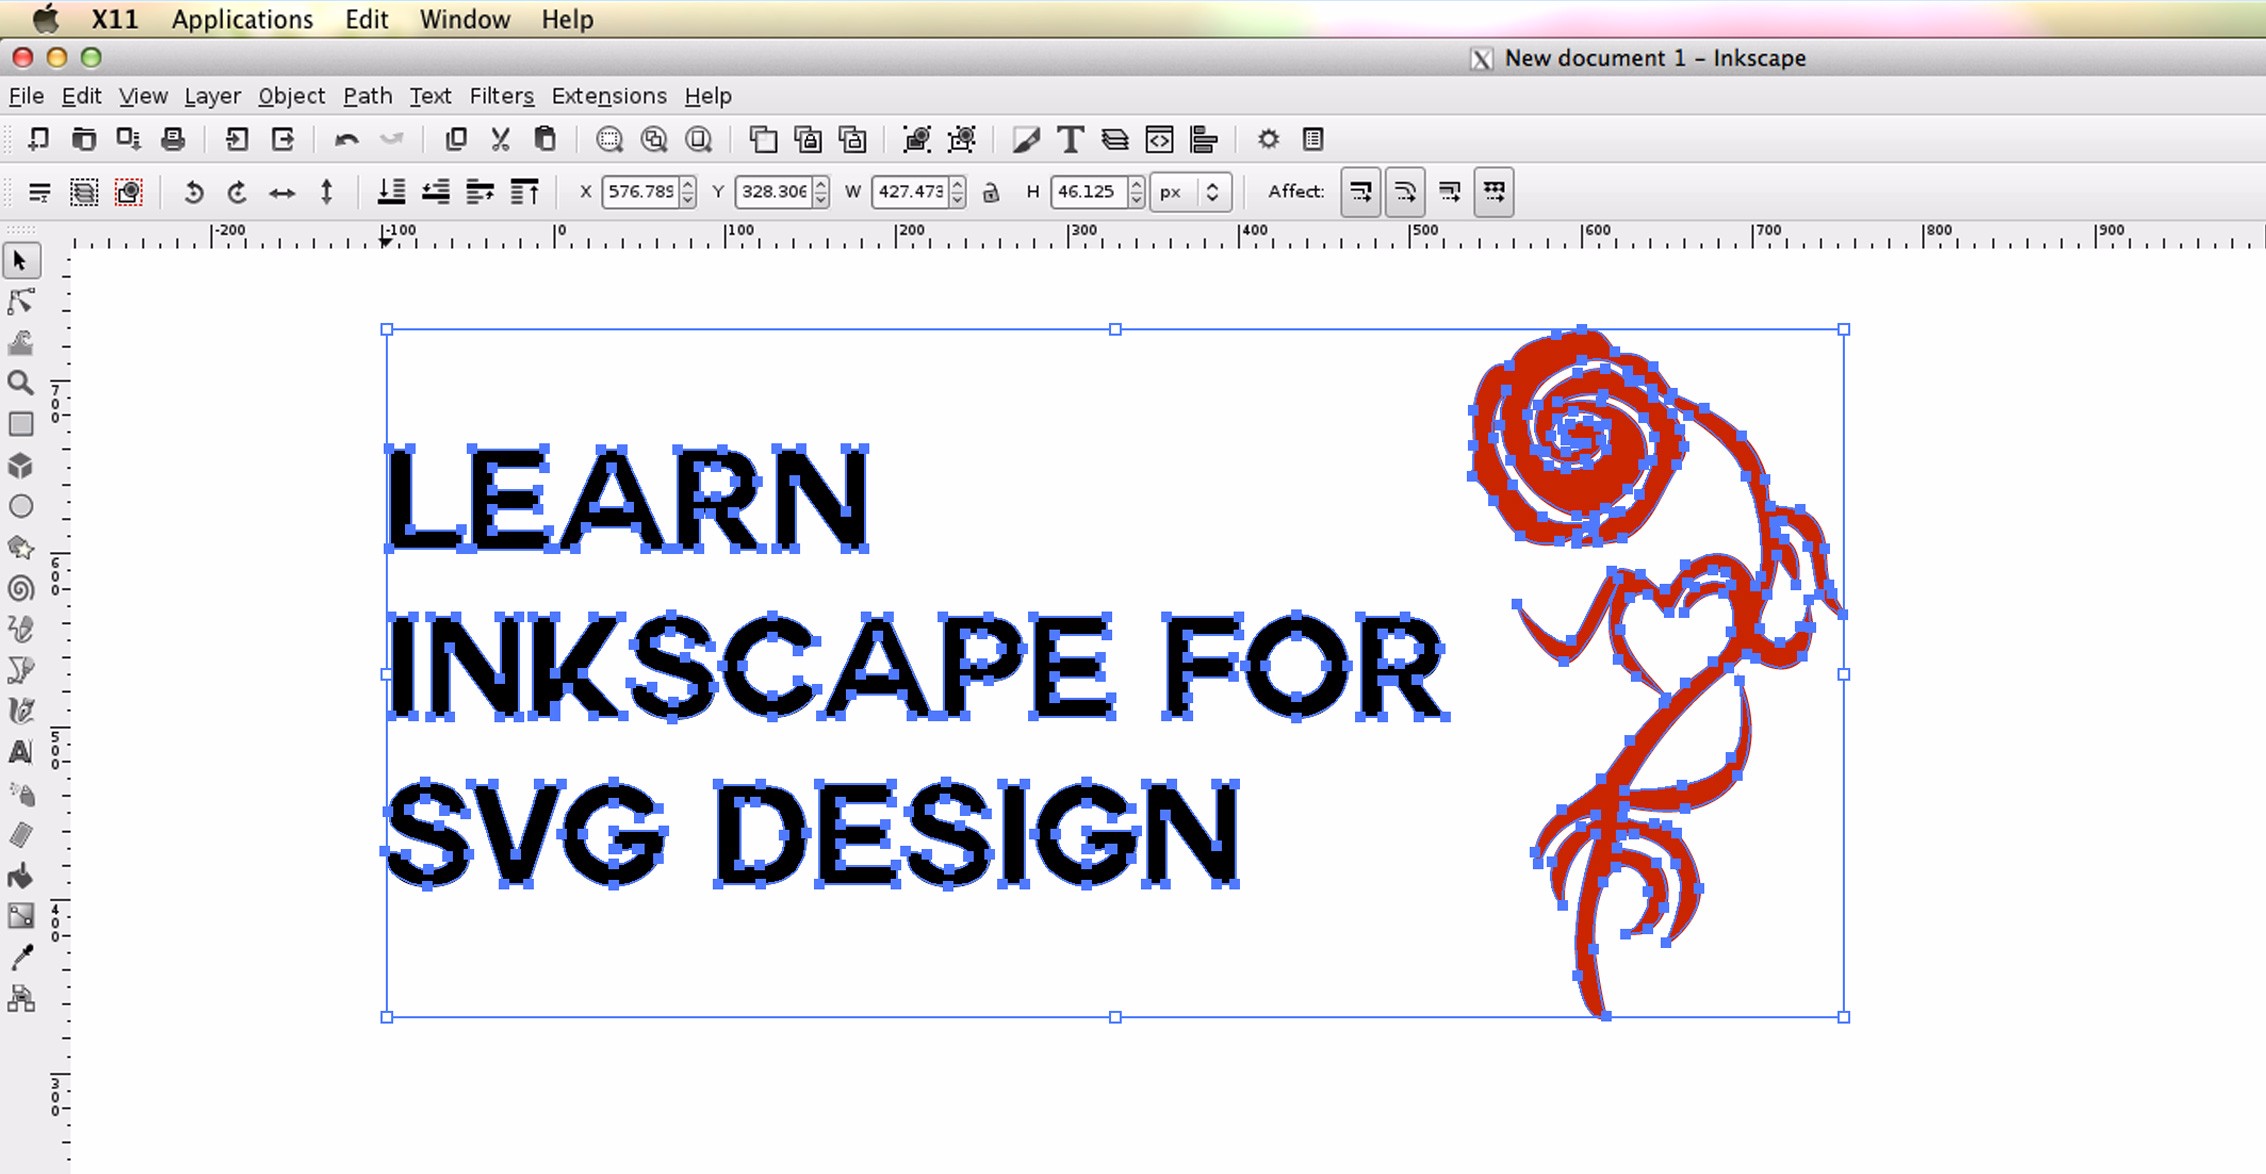Viewport: 2266px width, 1174px height.
Task: Activate the Selector arrow tool
Action: pyautogui.click(x=21, y=261)
